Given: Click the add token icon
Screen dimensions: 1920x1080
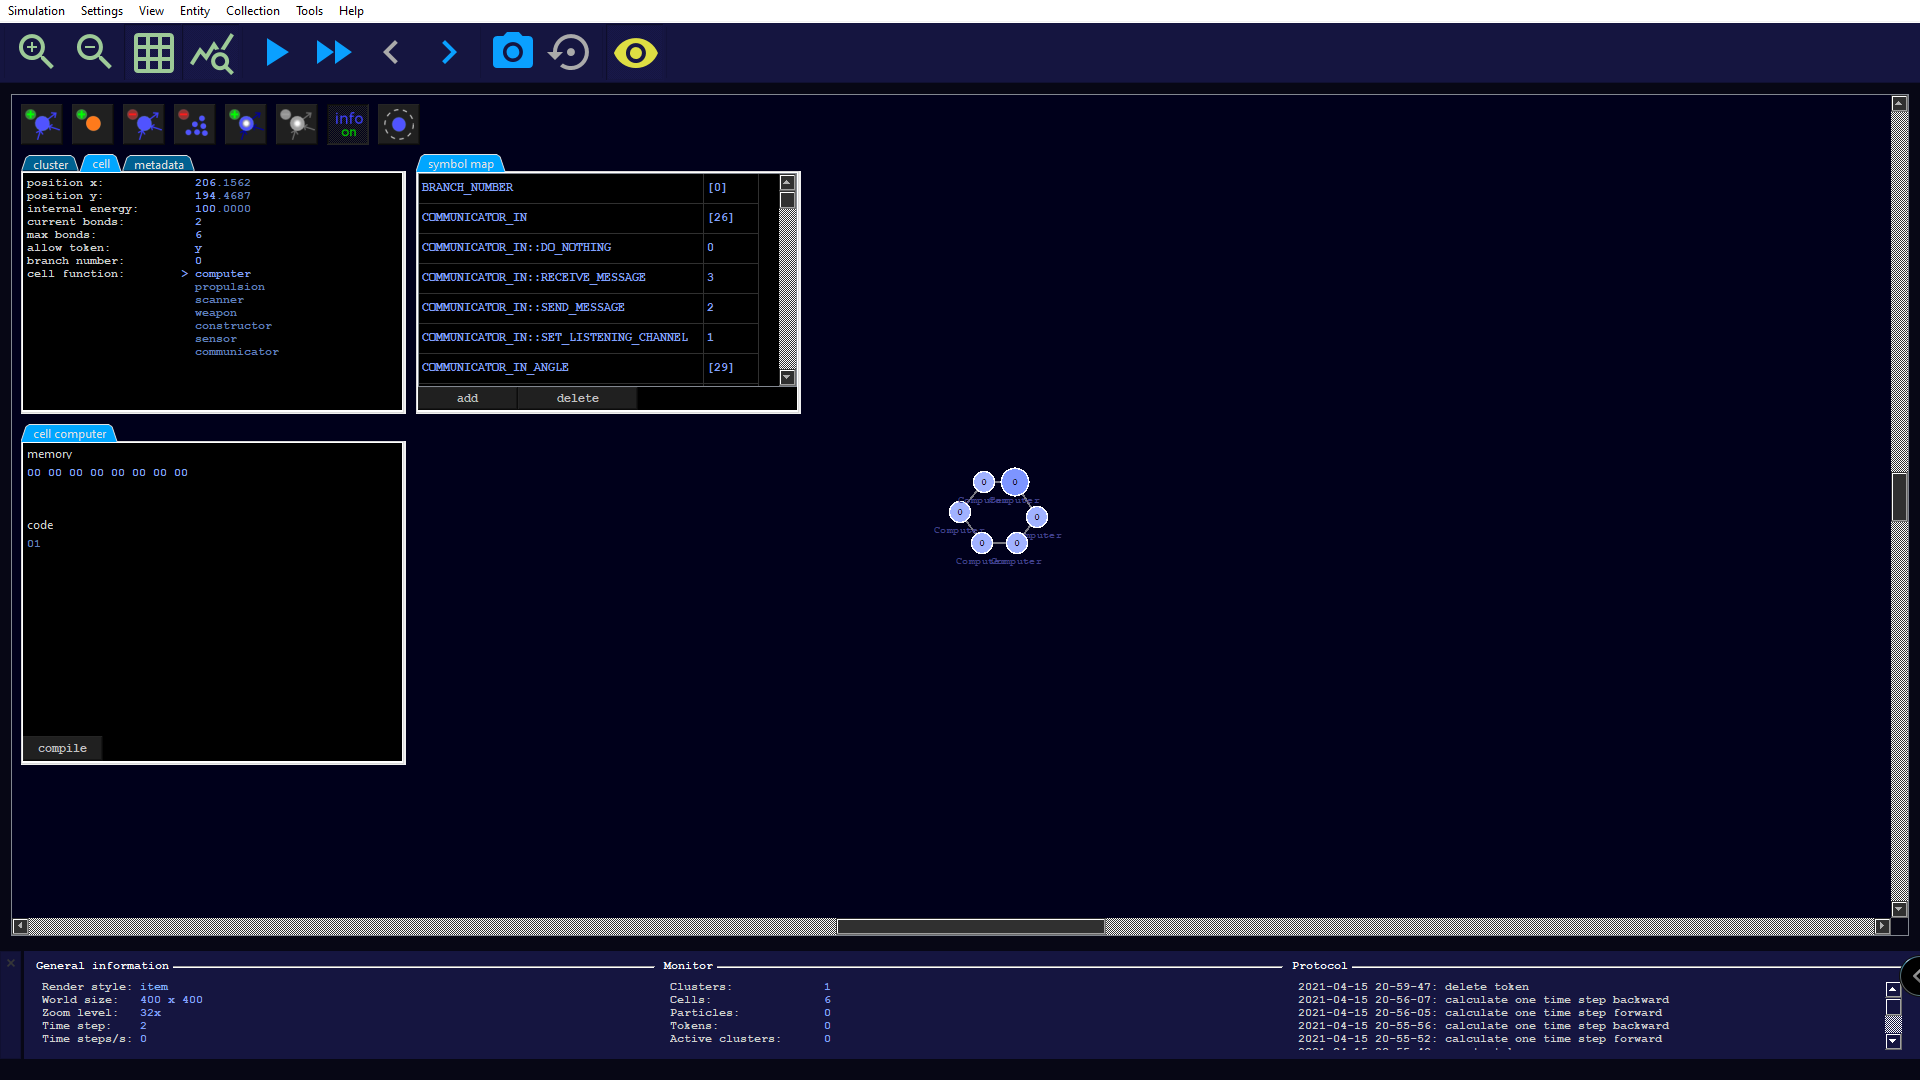Looking at the screenshot, I should pos(245,124).
